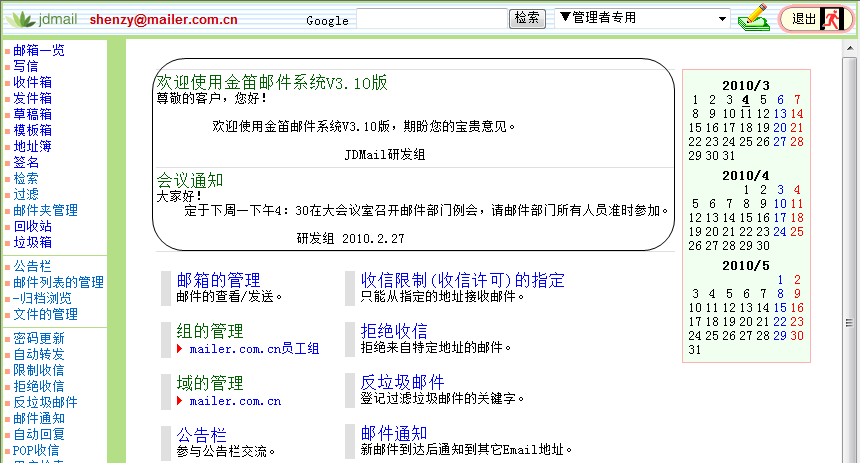Open 邮箱一览 in the sidebar
The image size is (860, 463).
click(x=38, y=50)
